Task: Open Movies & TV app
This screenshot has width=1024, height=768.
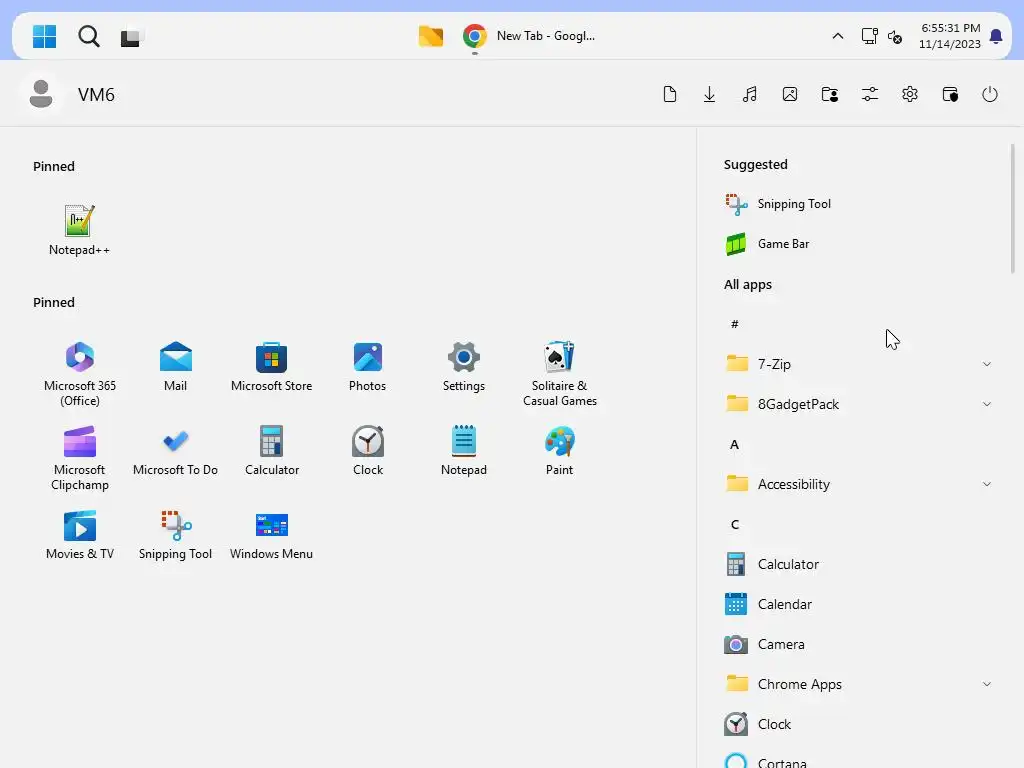Action: (80, 535)
